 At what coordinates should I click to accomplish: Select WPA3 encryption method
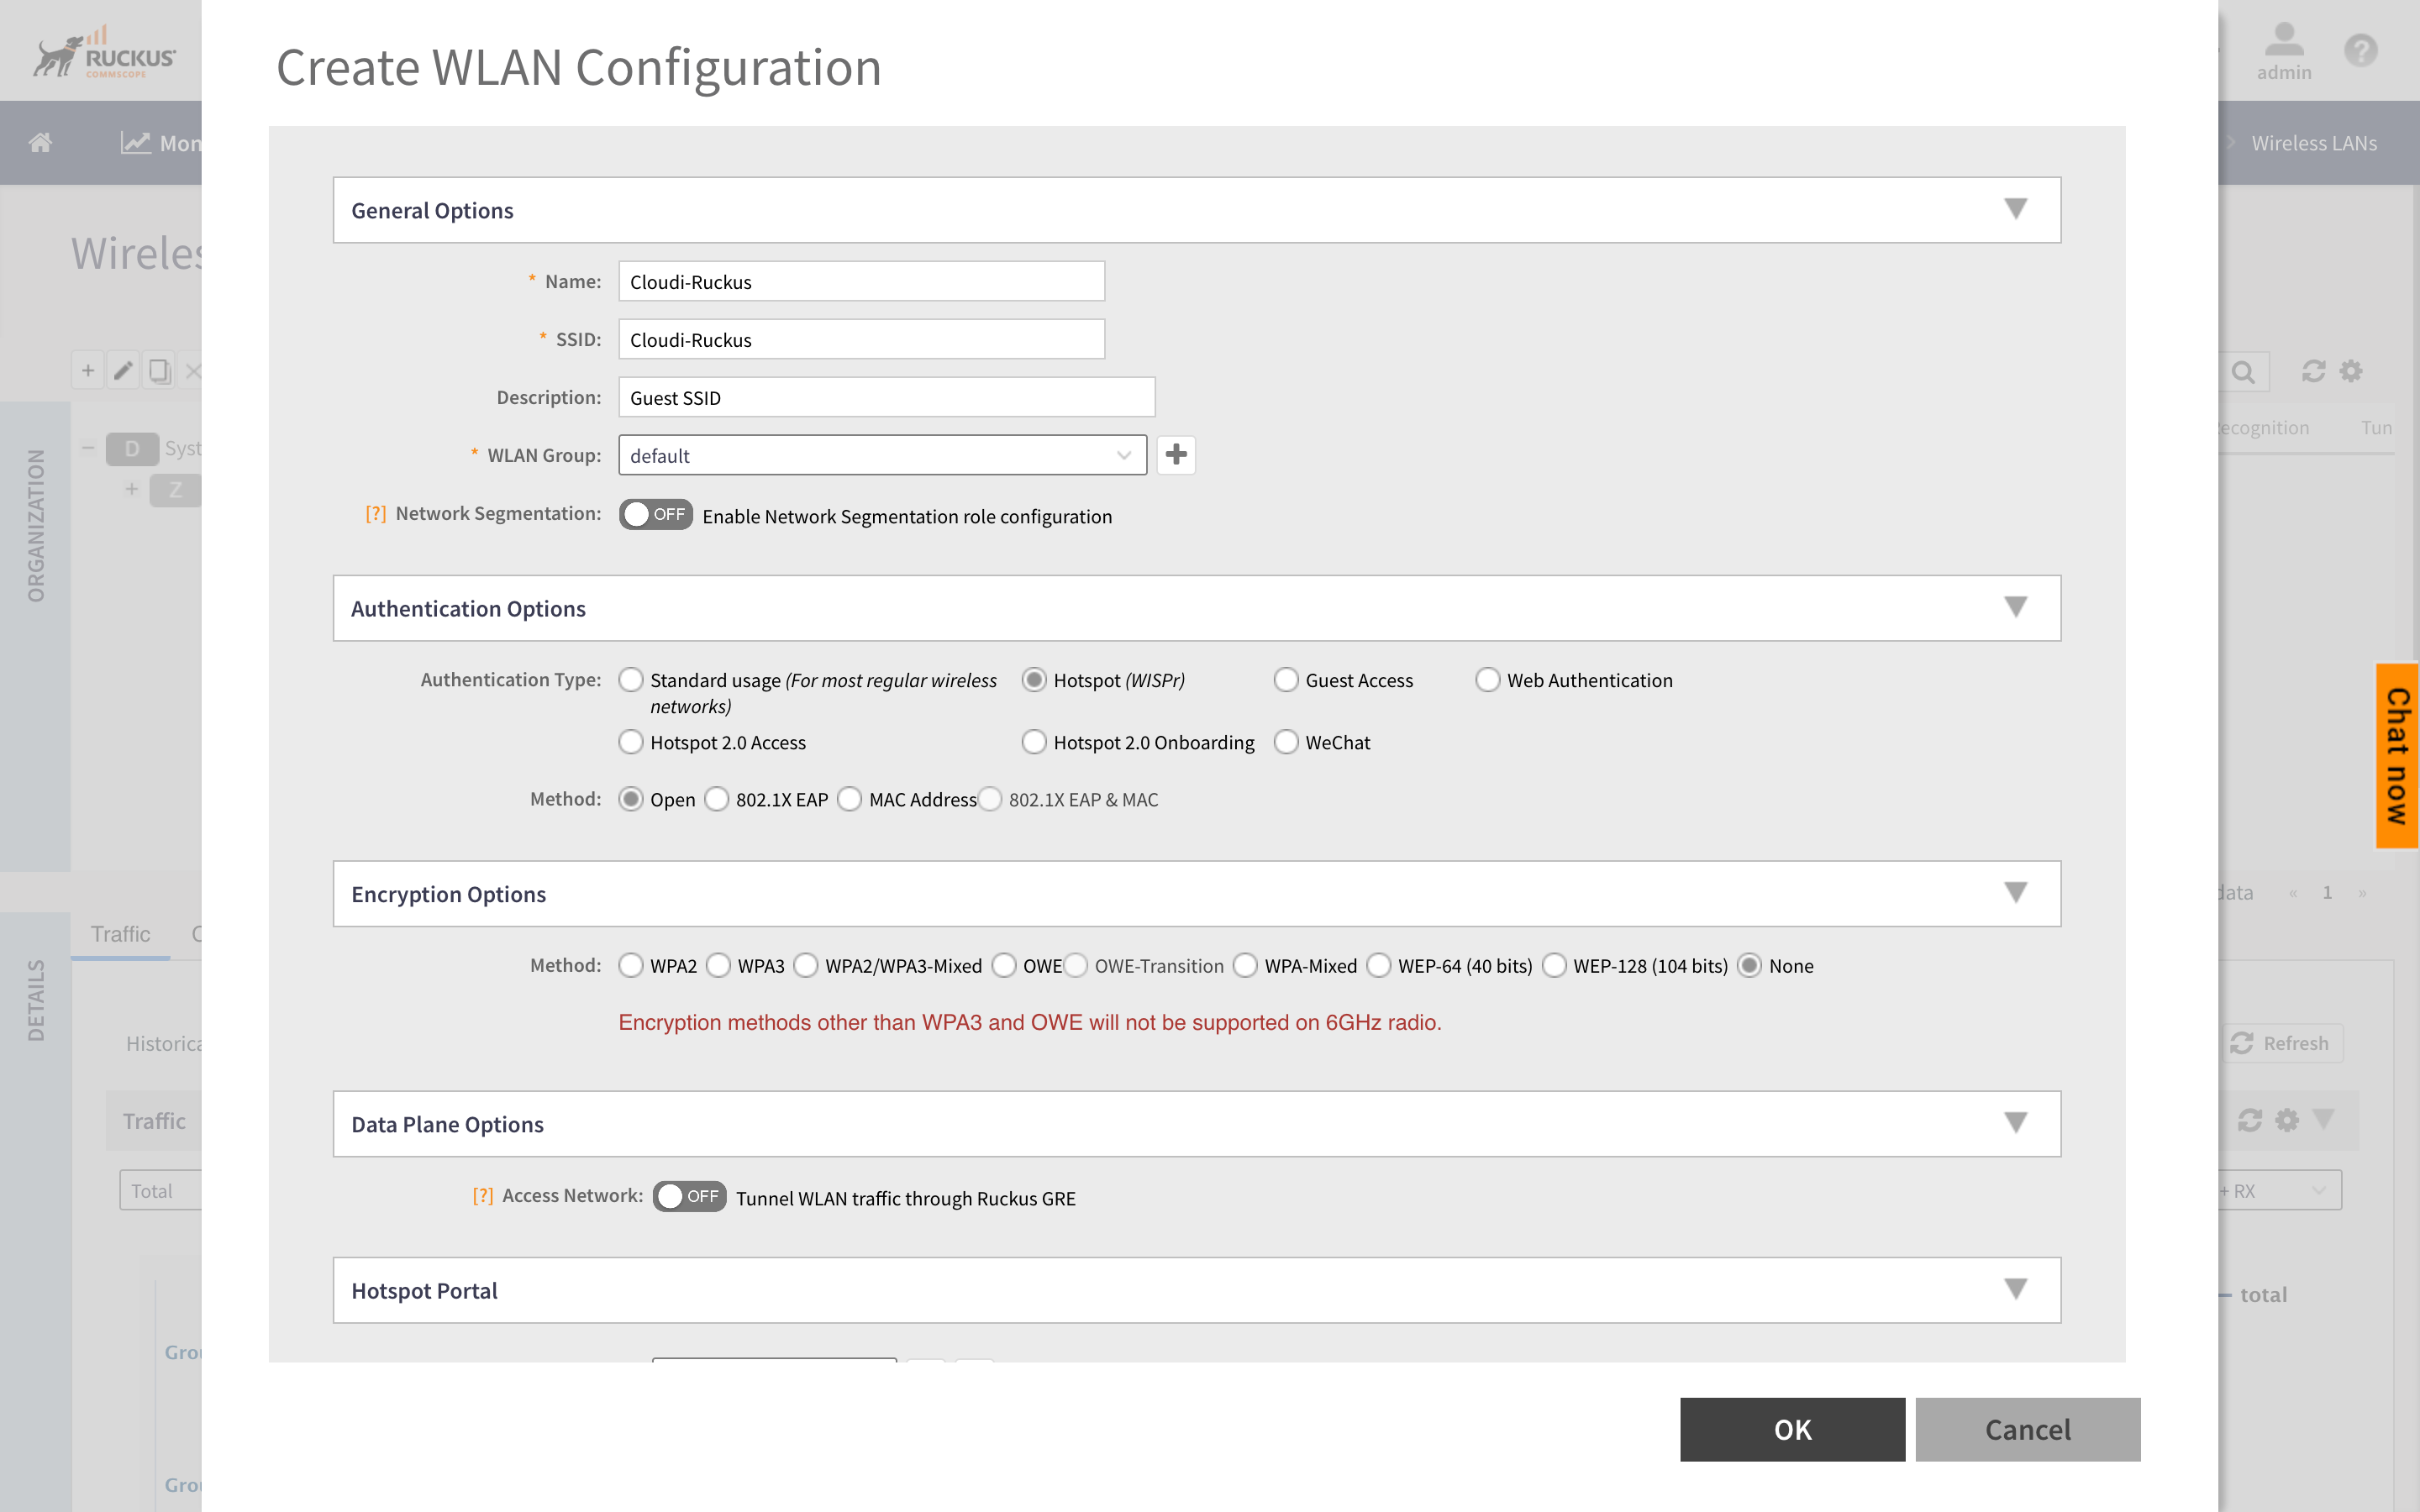pos(720,966)
